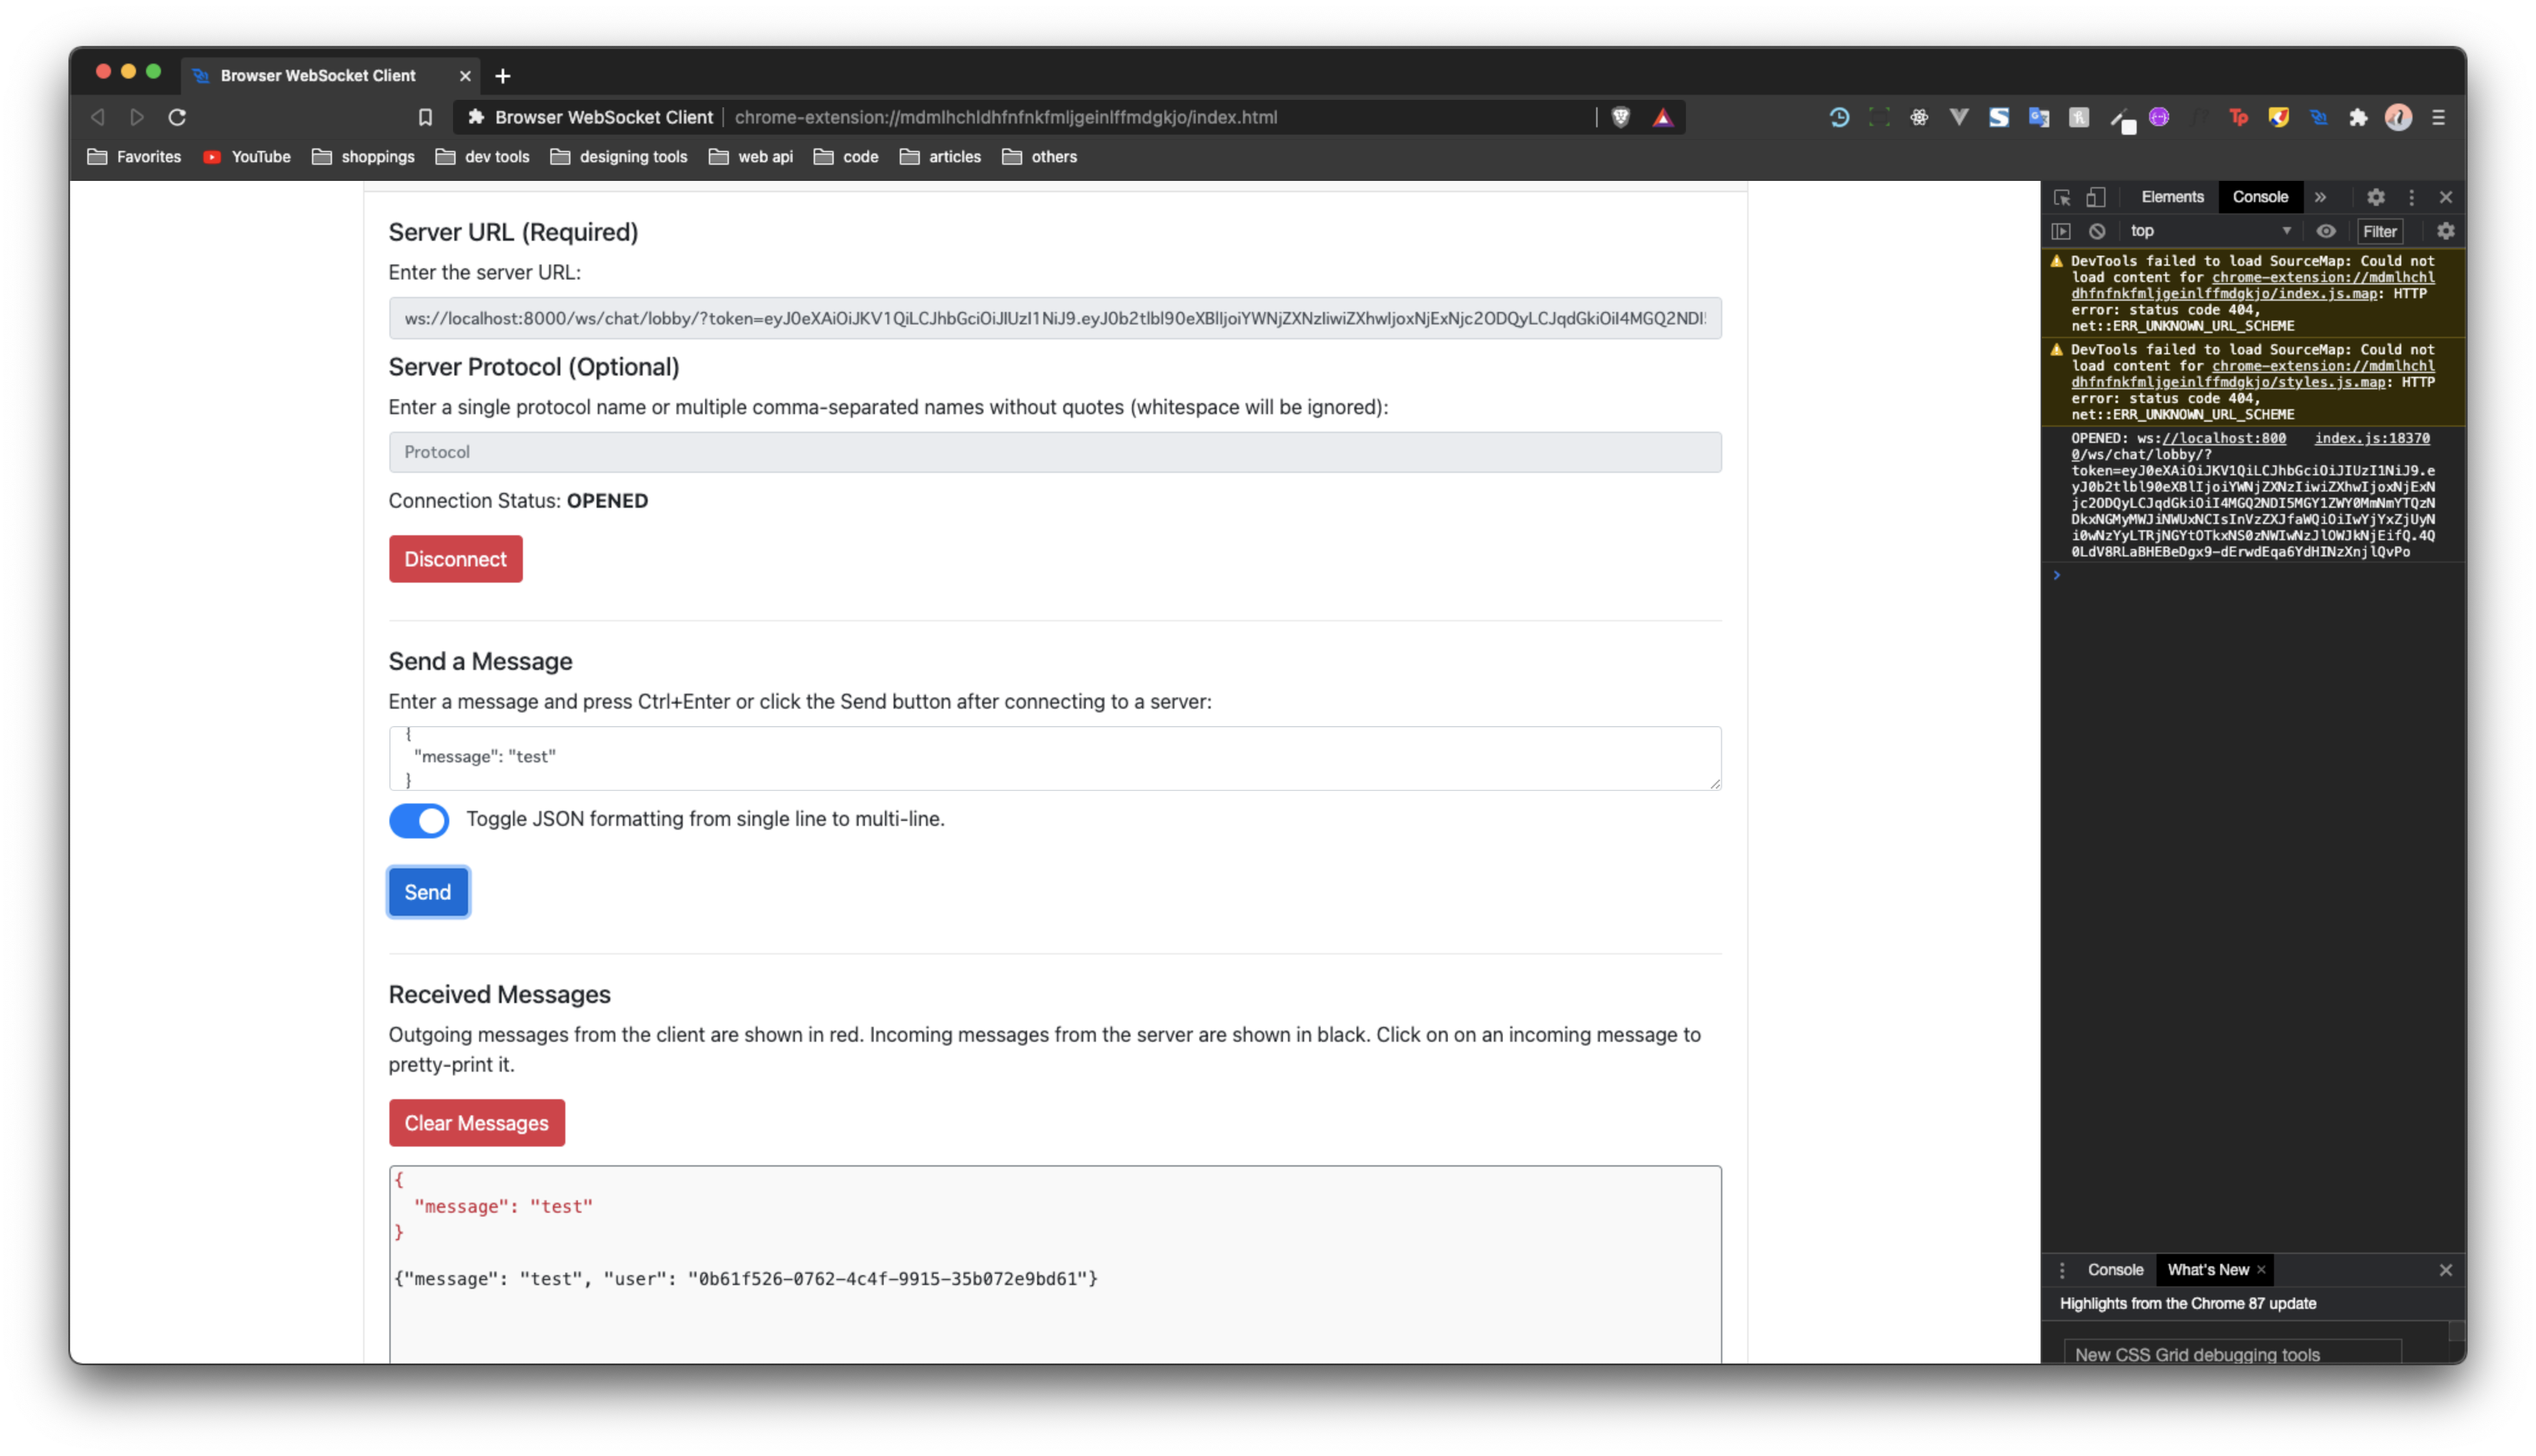
Task: Clear the console with the ban icon
Action: (x=2097, y=231)
